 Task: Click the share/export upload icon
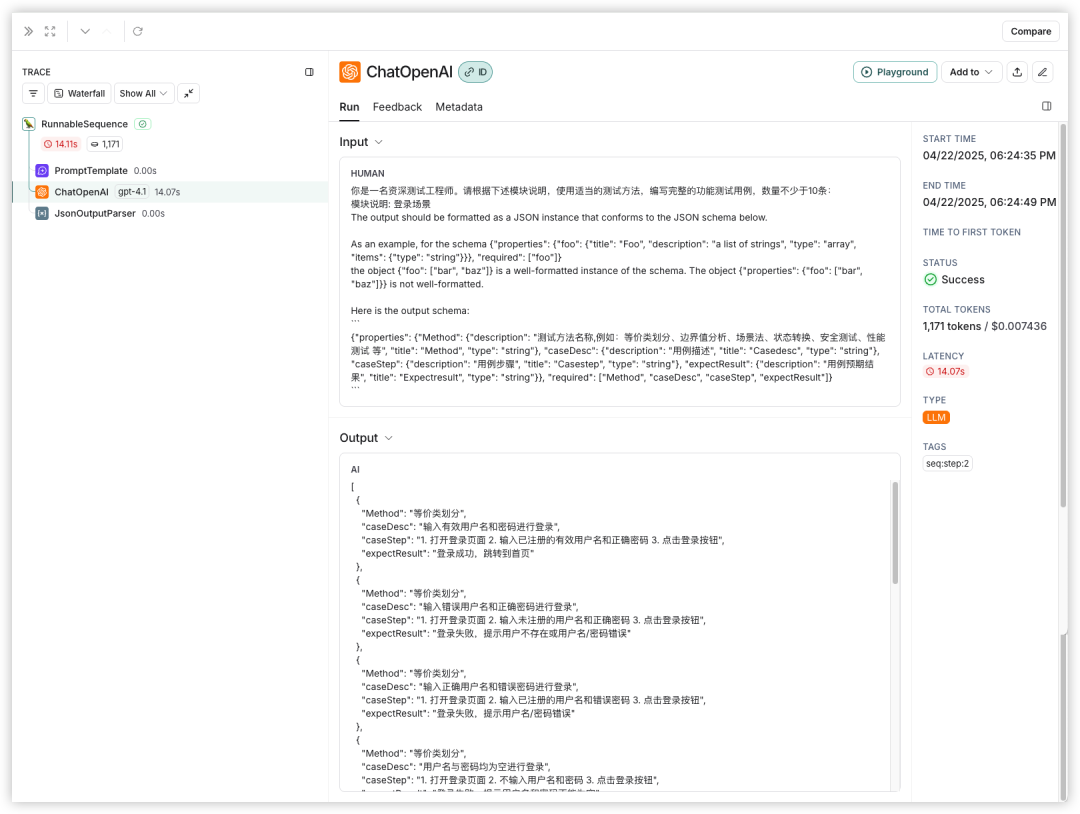pyautogui.click(x=1017, y=72)
